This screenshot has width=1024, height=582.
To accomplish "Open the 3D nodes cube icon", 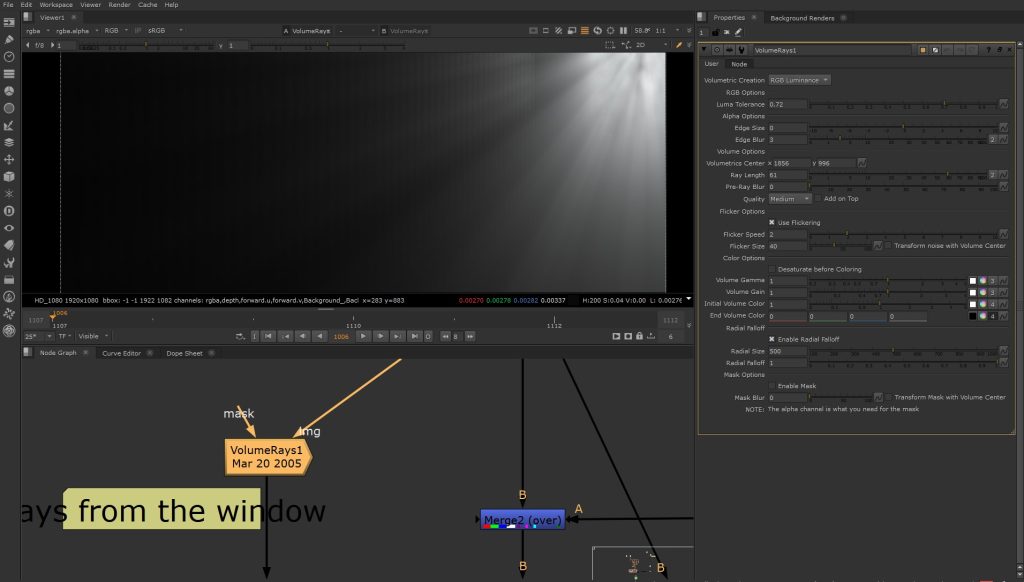I will coord(9,176).
